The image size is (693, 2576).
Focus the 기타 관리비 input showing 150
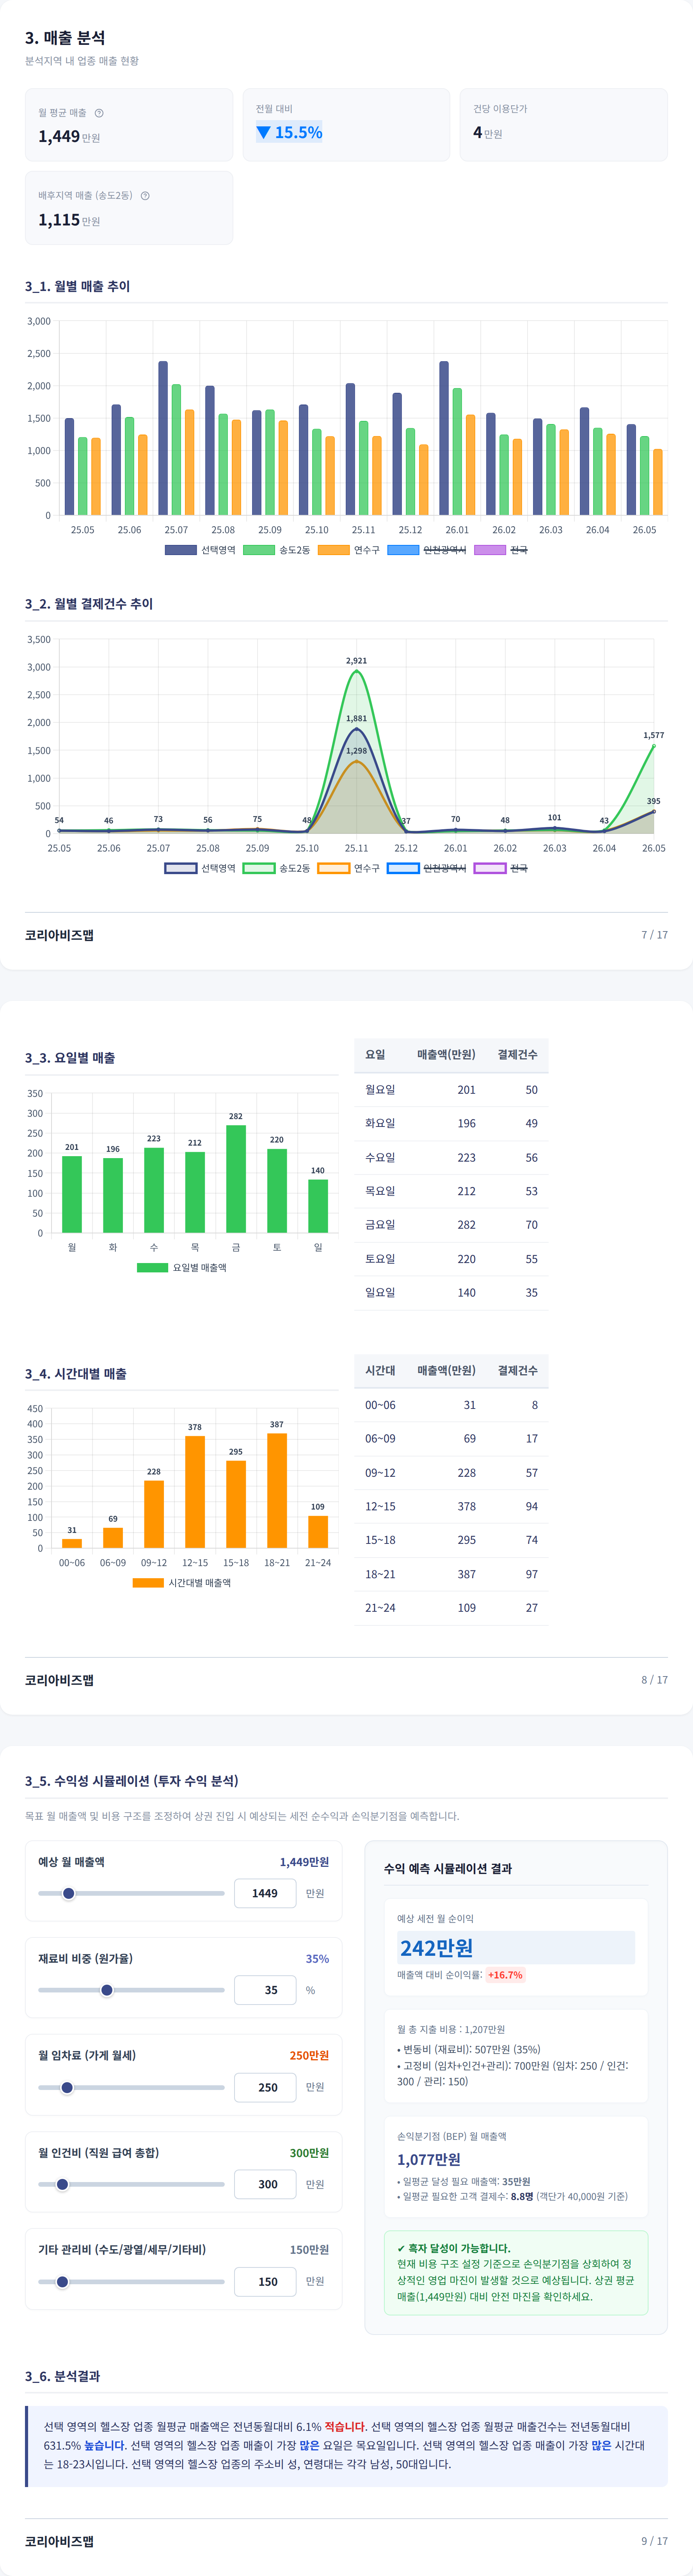click(265, 2282)
